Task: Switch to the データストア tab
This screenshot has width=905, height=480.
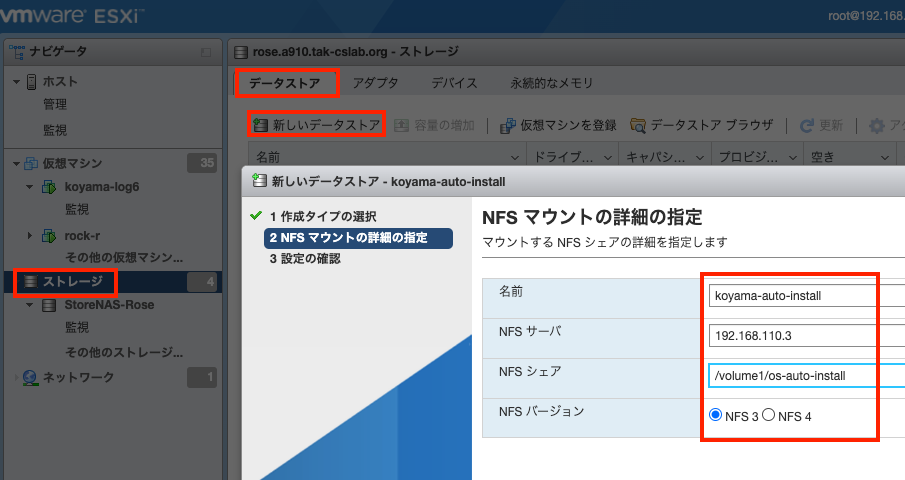Action: pos(285,83)
